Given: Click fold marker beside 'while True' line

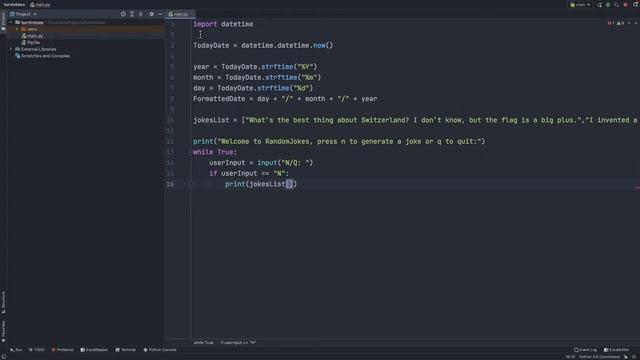Looking at the screenshot, I should (190, 152).
